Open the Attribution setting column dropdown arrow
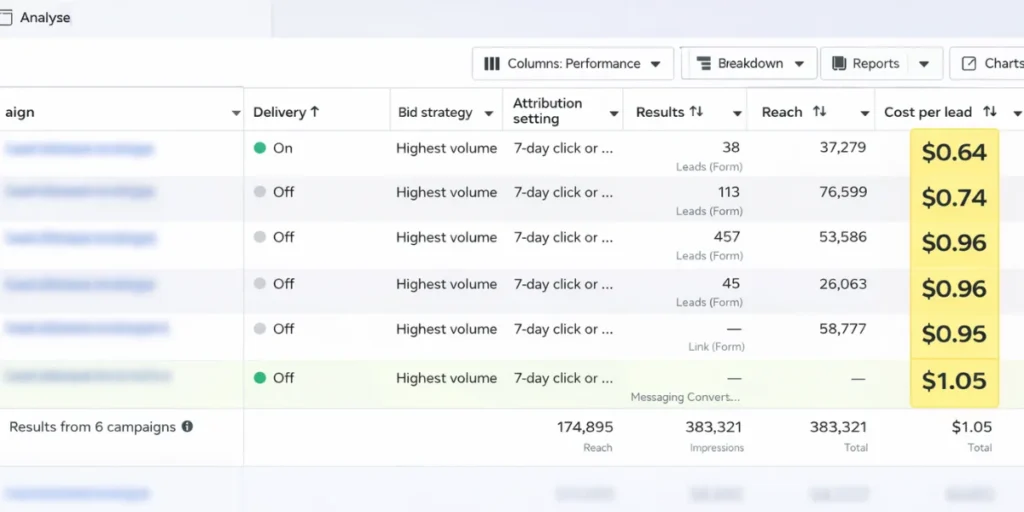 coord(614,114)
